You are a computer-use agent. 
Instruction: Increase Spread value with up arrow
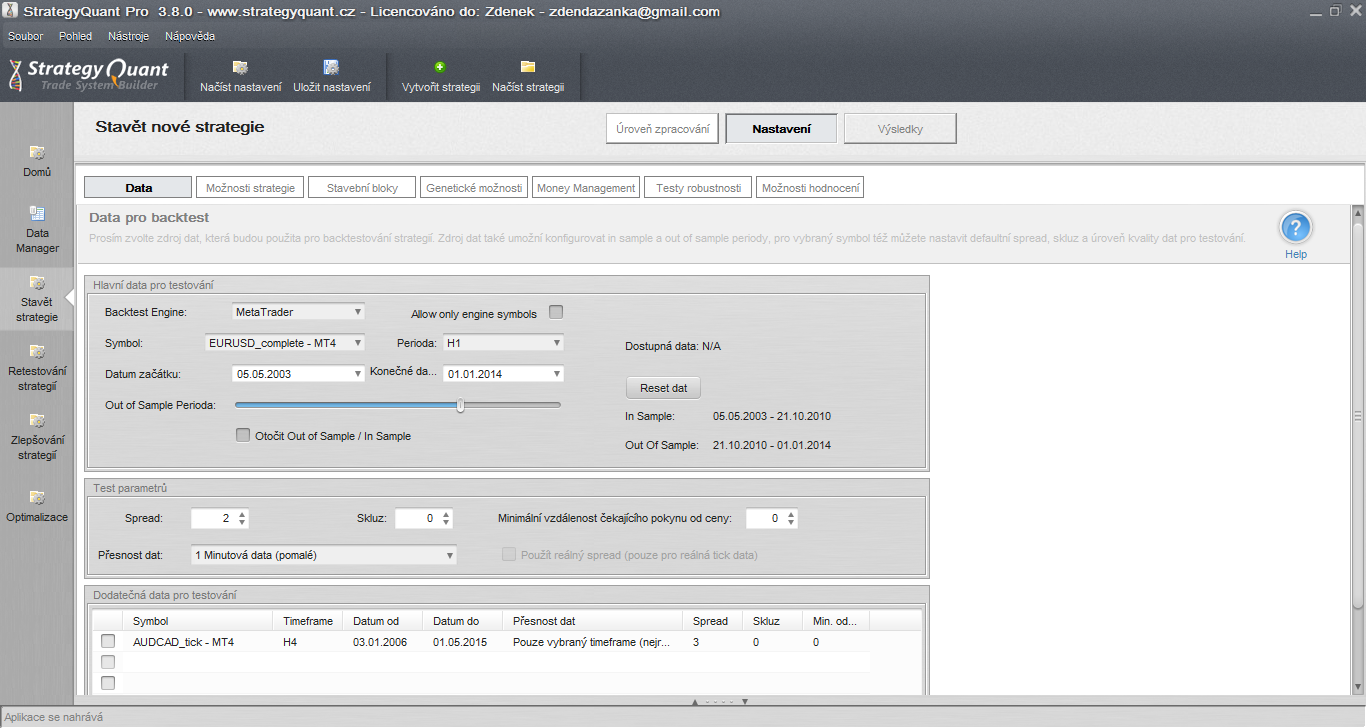(x=242, y=514)
